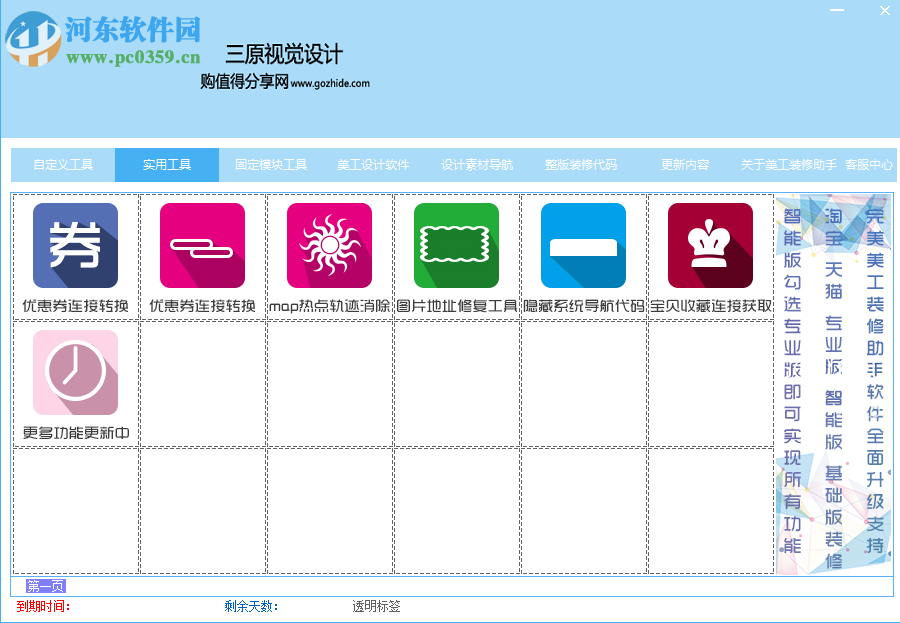The width and height of the screenshot is (900, 623).
Task: Click the 宝贝收藏连接获取 caption text
Action: click(711, 306)
